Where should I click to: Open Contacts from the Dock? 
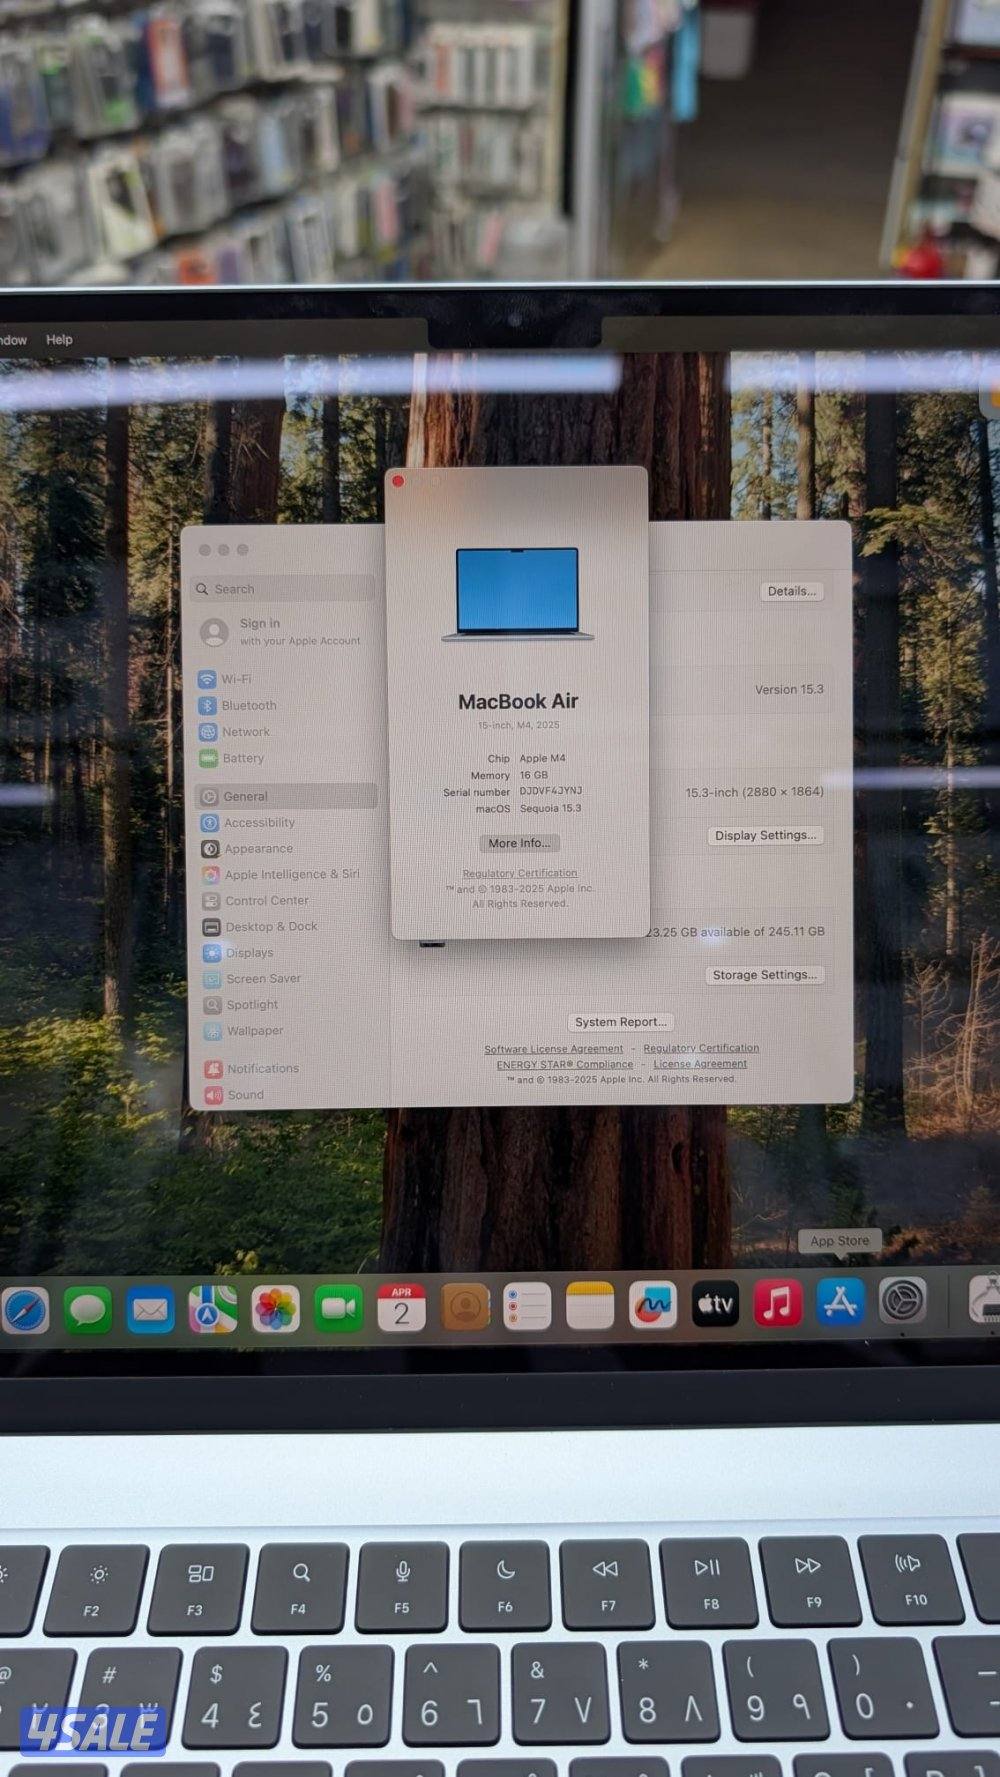pyautogui.click(x=465, y=1307)
